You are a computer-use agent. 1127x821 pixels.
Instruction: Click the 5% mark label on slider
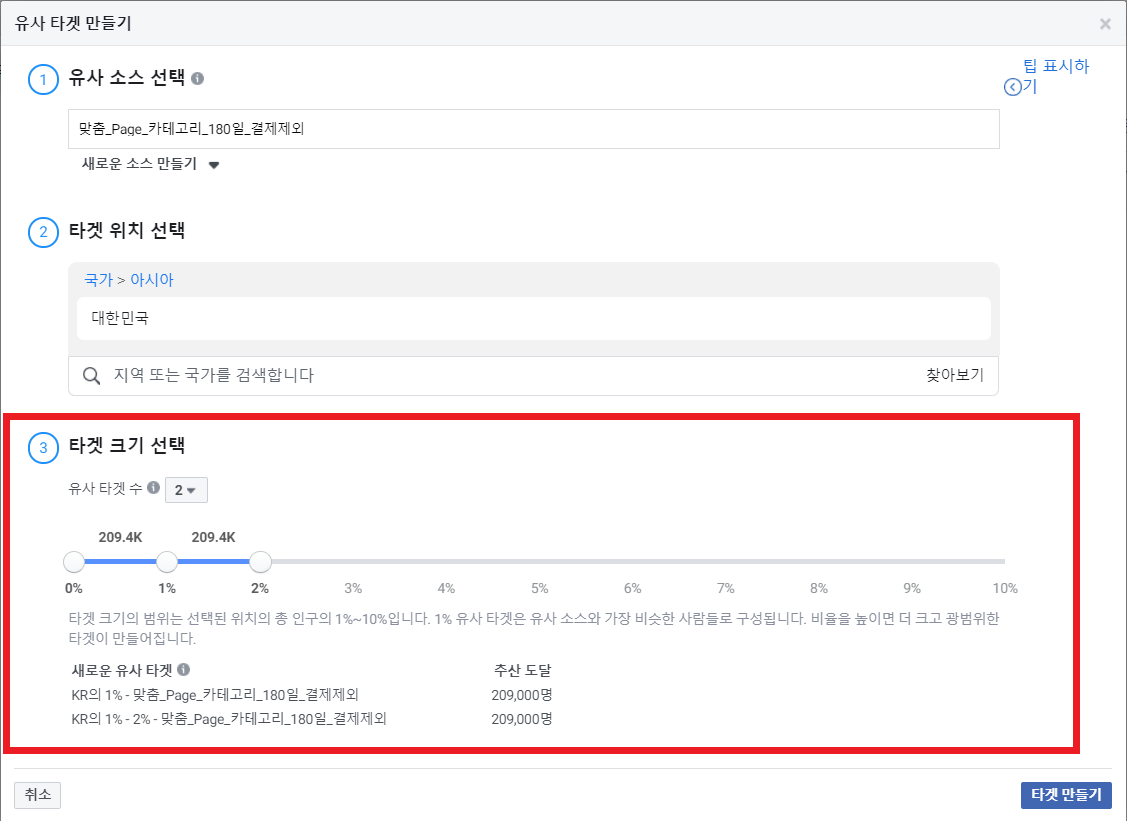[540, 588]
